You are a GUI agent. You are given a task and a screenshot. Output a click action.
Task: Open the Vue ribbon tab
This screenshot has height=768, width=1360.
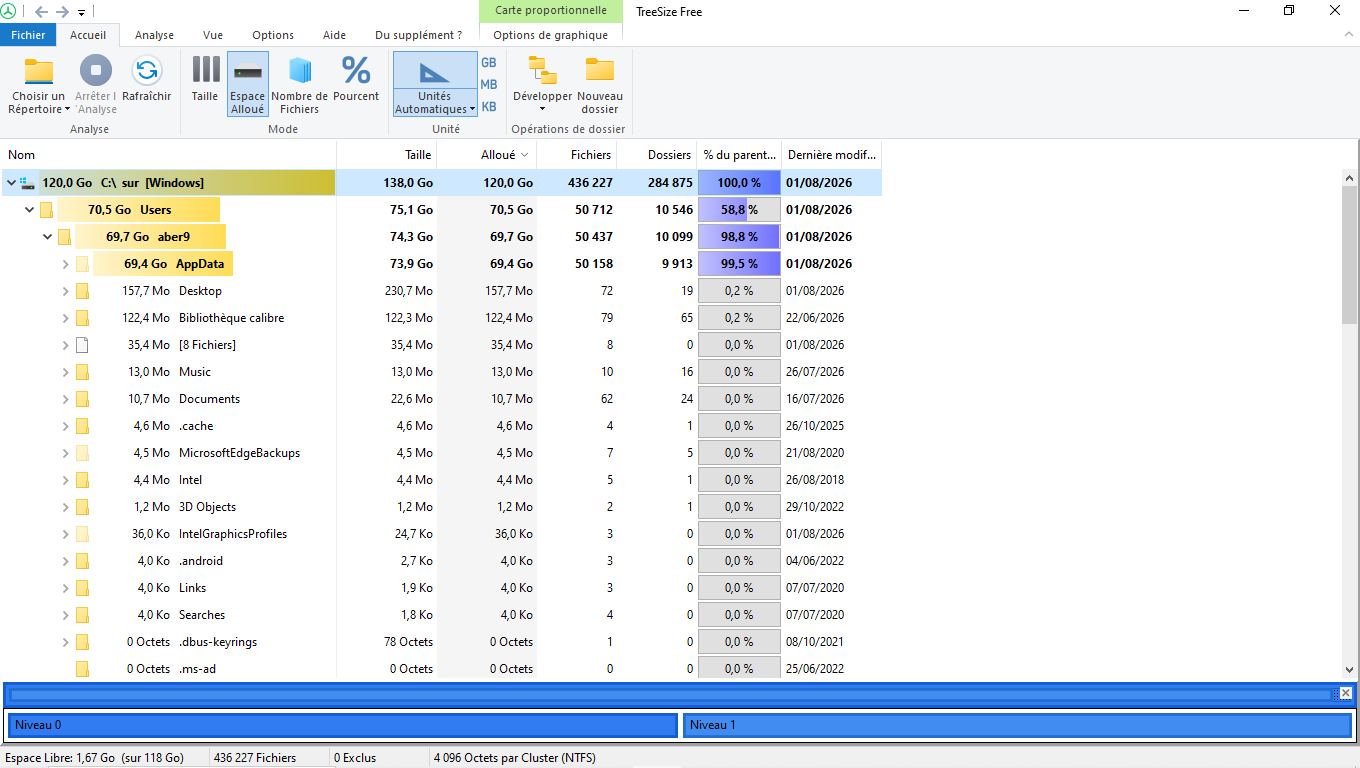[213, 35]
